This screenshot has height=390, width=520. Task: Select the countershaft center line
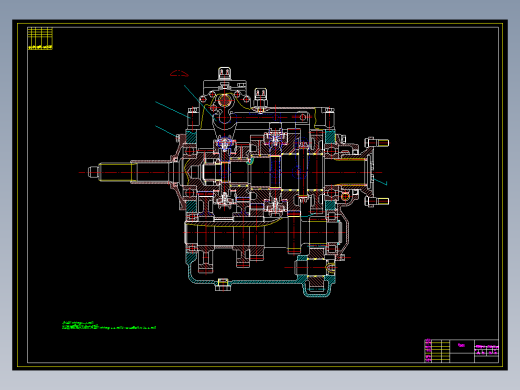pos(263,232)
